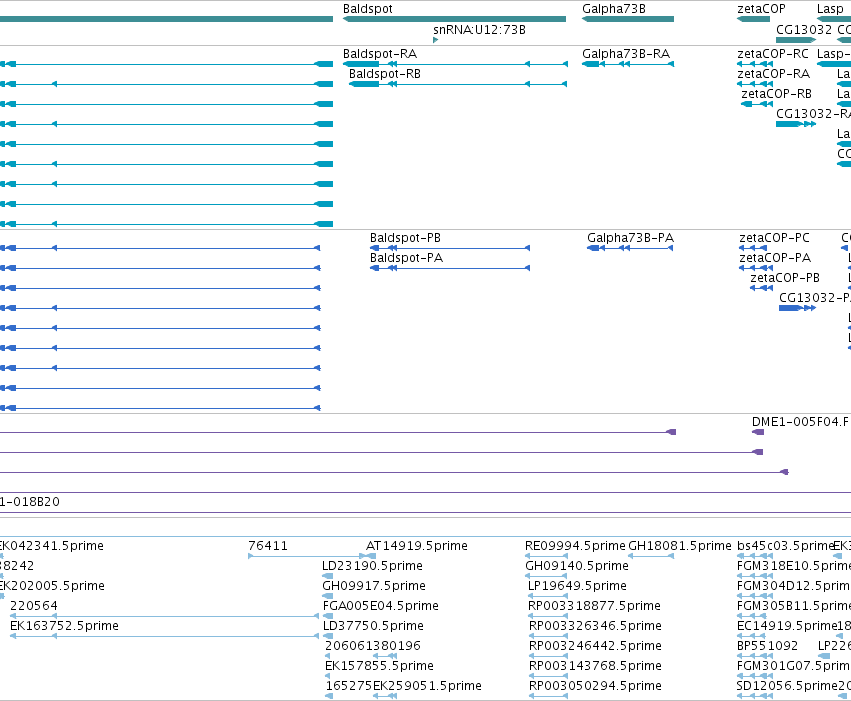The image size is (851, 701).
Task: Open the Galpha73B-PA protein feature
Action: pyautogui.click(x=630, y=248)
